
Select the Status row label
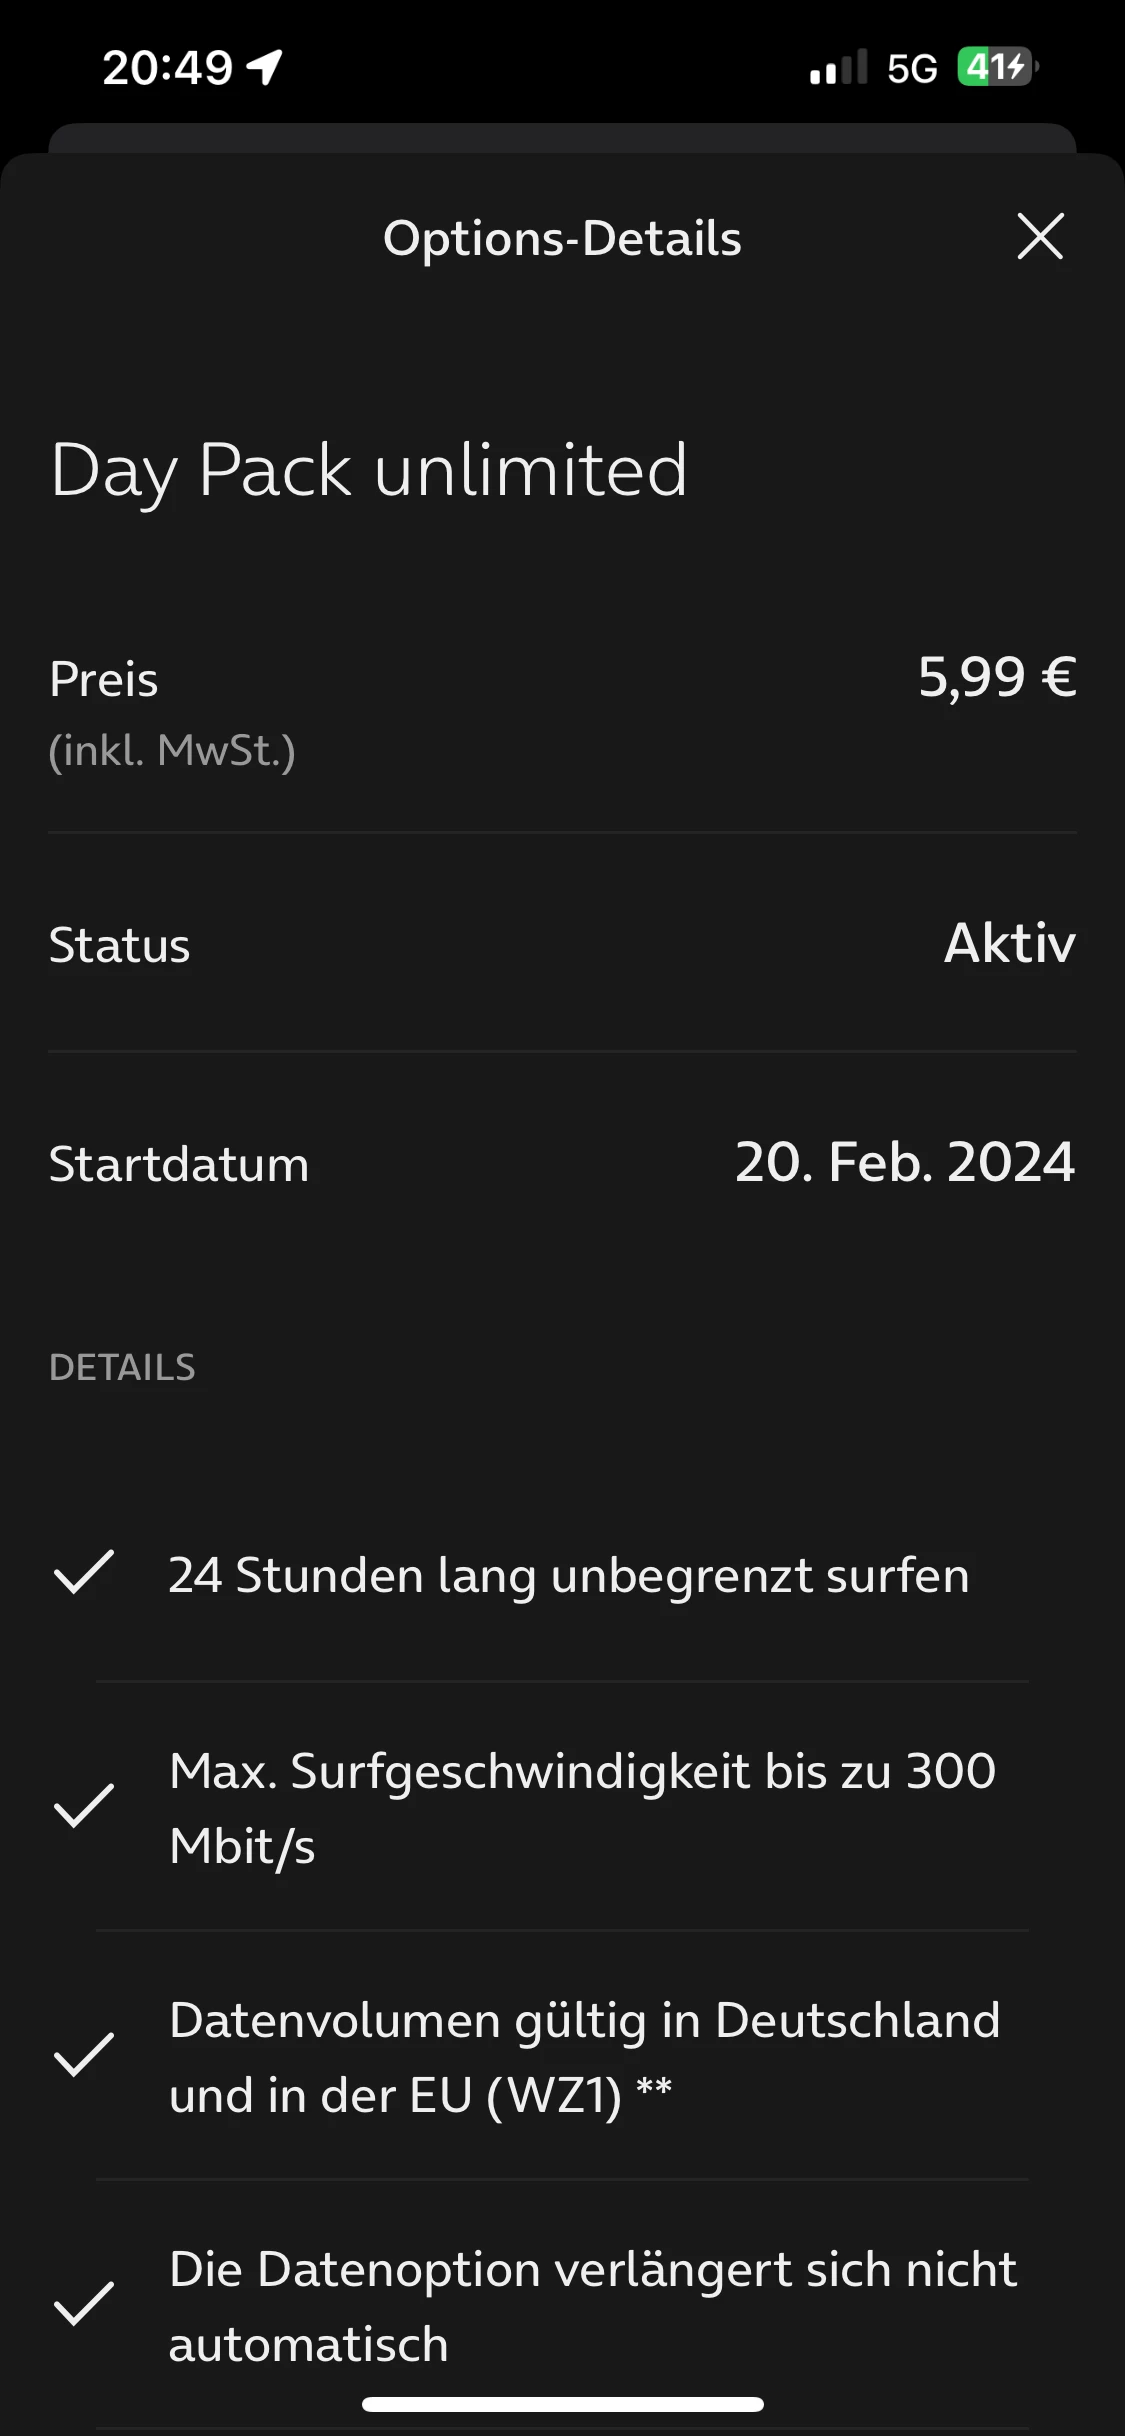tap(119, 945)
